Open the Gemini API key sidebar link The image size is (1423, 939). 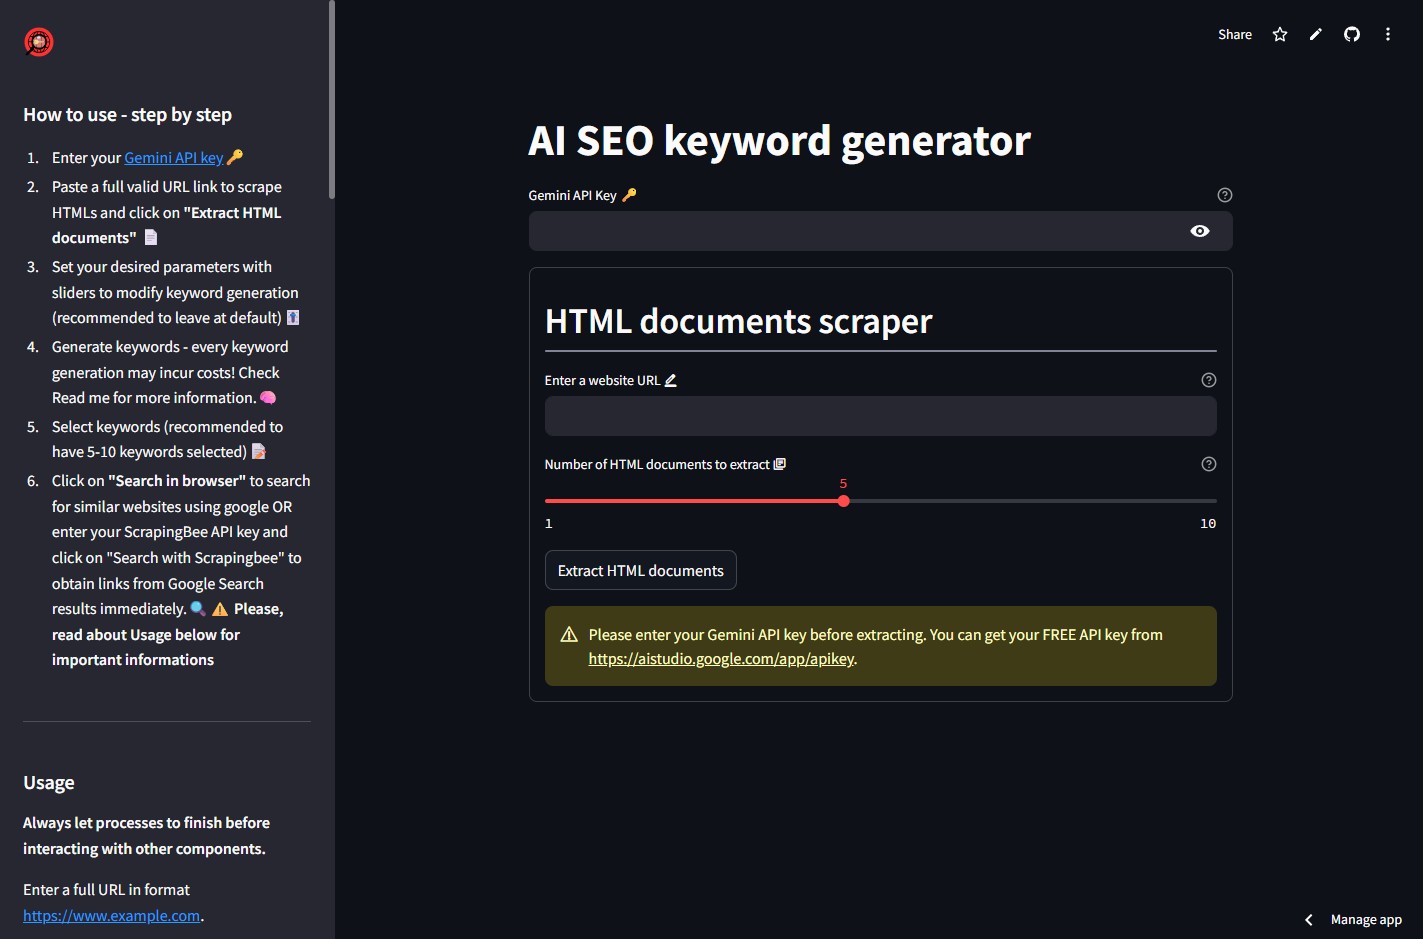174,158
